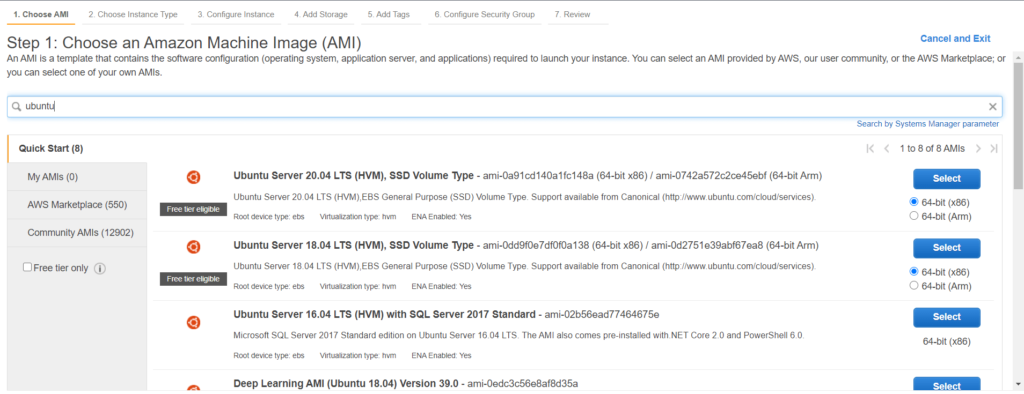This screenshot has width=1024, height=394.
Task: Click Ubuntu Server 16.04 LTS with SQL Server title
Action: coord(385,314)
